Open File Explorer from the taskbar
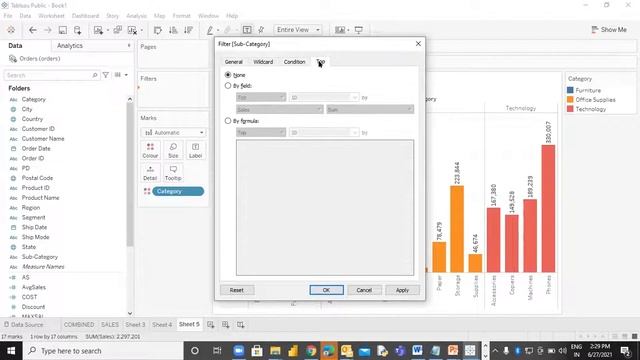Viewport: 640px width, 360px height. [276, 351]
